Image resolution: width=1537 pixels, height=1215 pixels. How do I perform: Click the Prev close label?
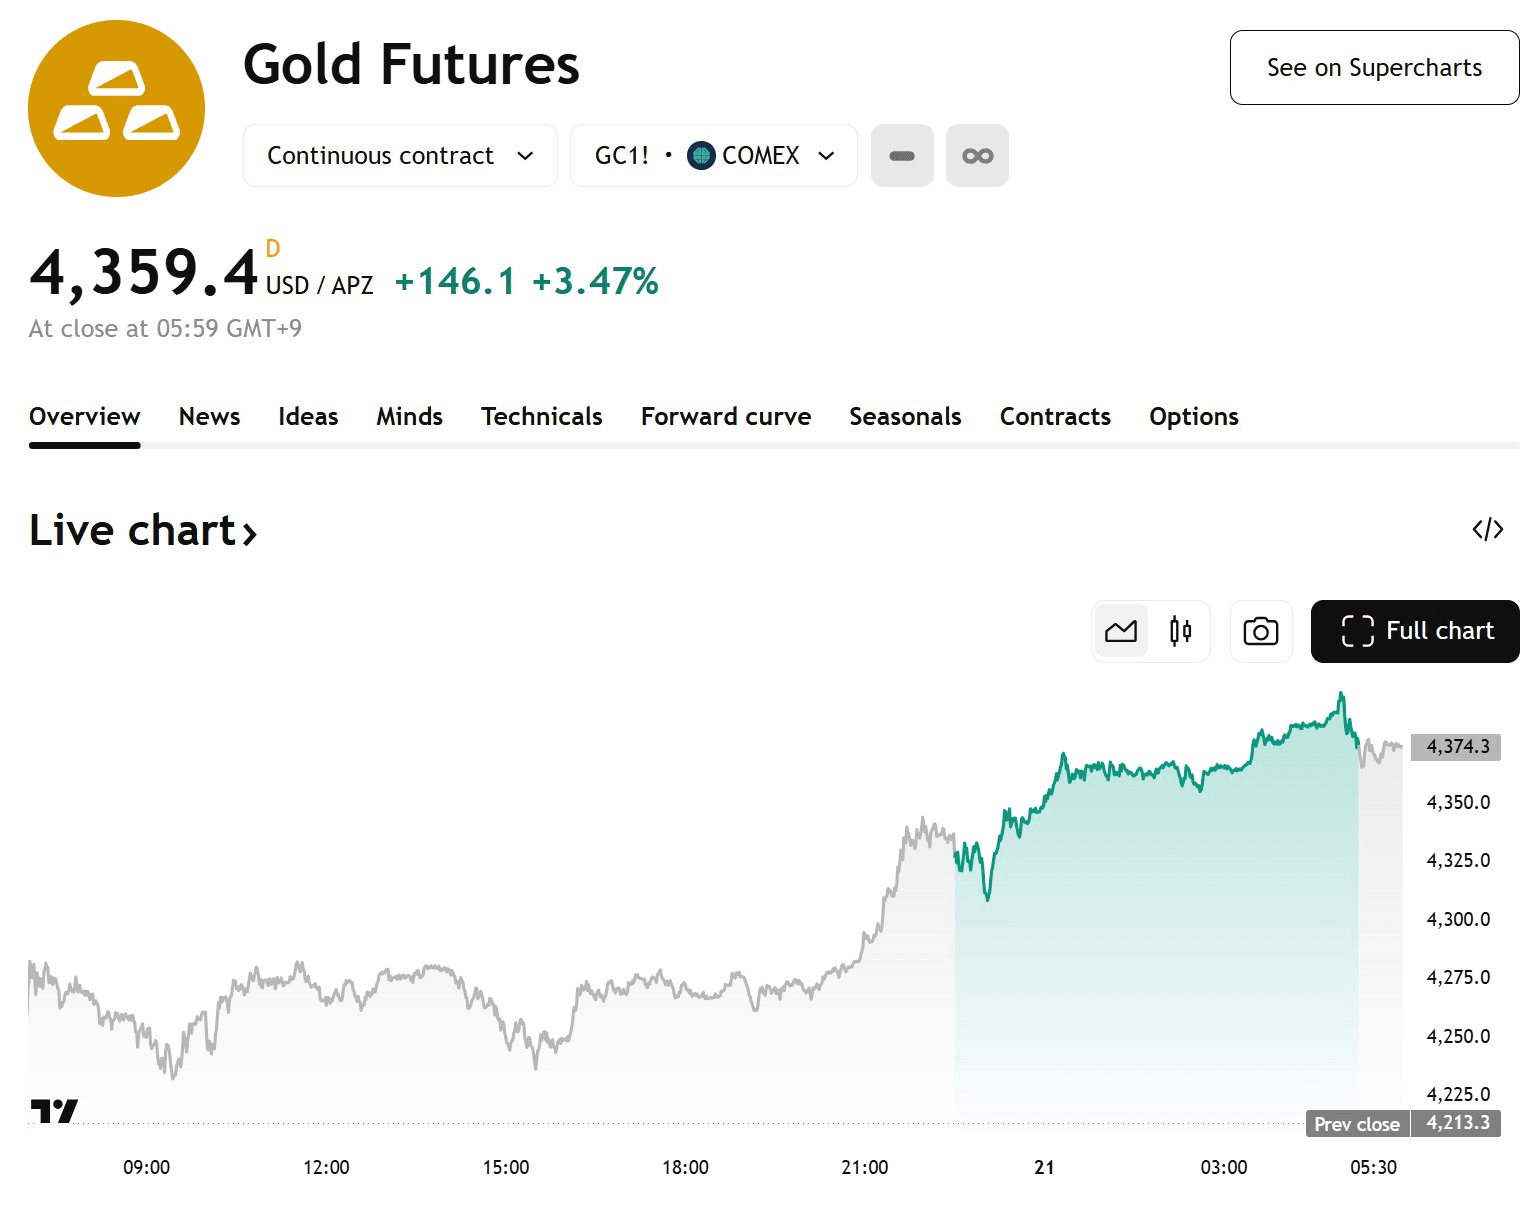(x=1356, y=1124)
